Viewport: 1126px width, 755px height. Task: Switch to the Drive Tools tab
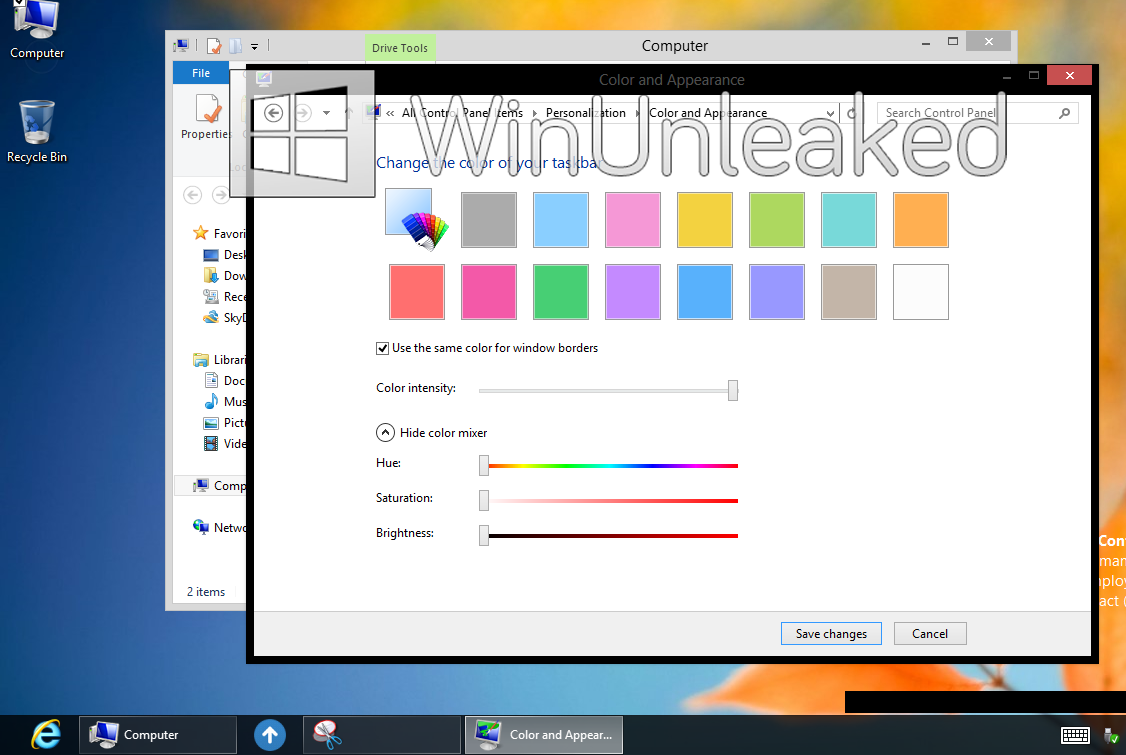400,47
